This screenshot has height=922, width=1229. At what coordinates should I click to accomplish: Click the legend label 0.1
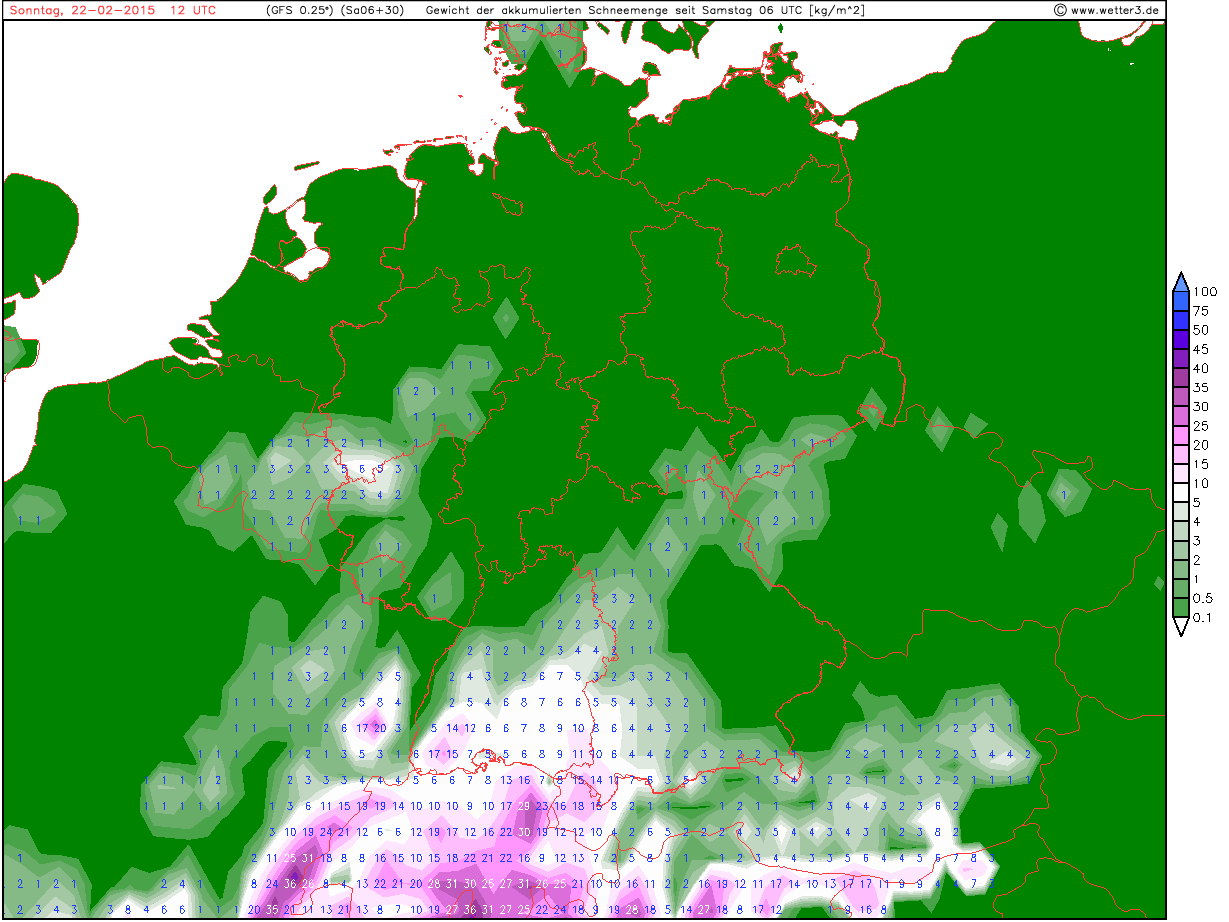coord(1203,617)
